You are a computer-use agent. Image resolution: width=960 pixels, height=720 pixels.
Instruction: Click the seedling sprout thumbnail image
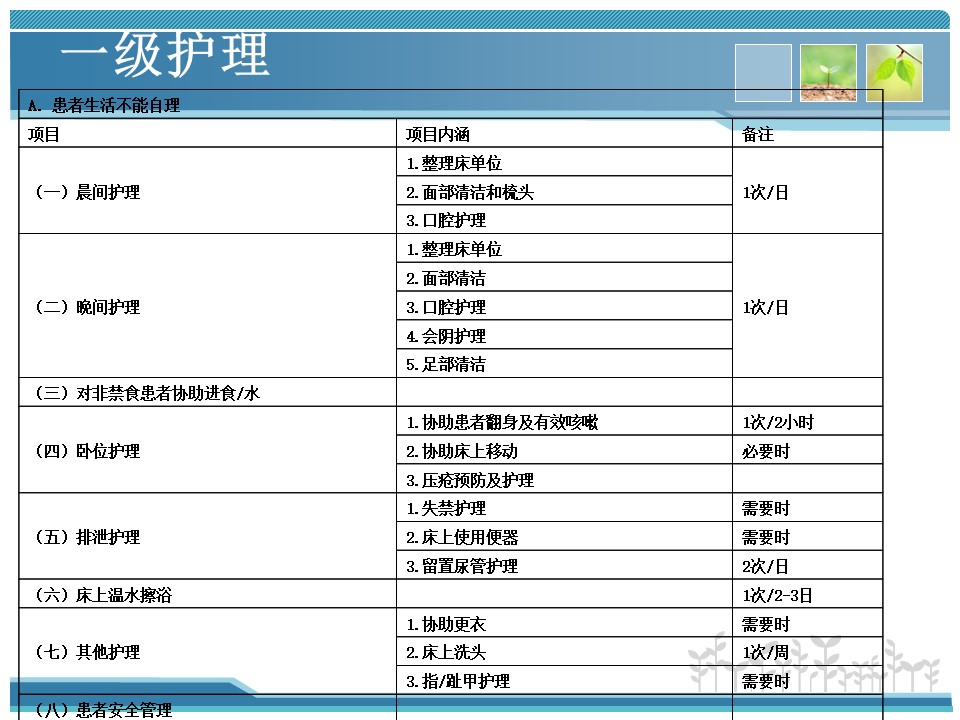tap(828, 72)
